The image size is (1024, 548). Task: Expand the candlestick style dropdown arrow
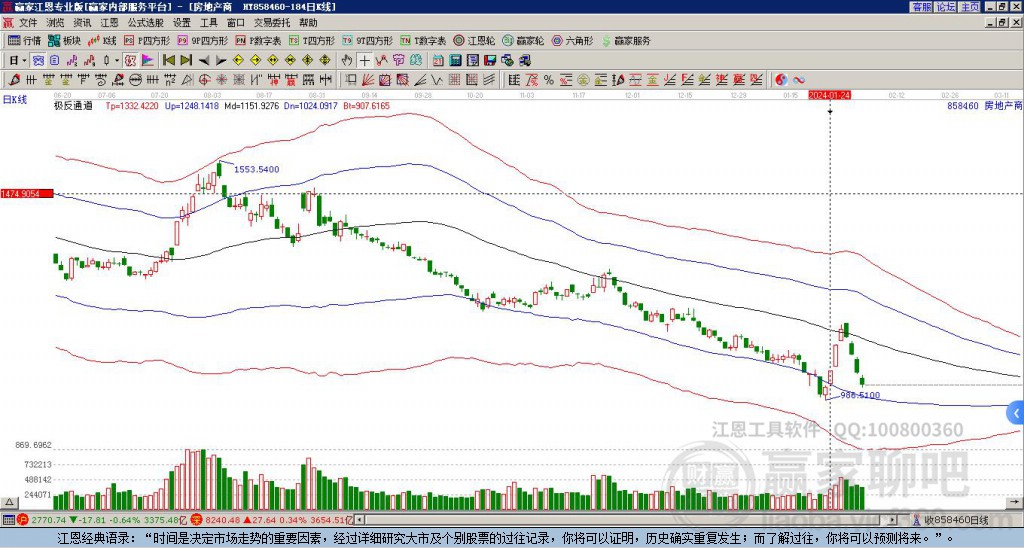click(x=117, y=61)
